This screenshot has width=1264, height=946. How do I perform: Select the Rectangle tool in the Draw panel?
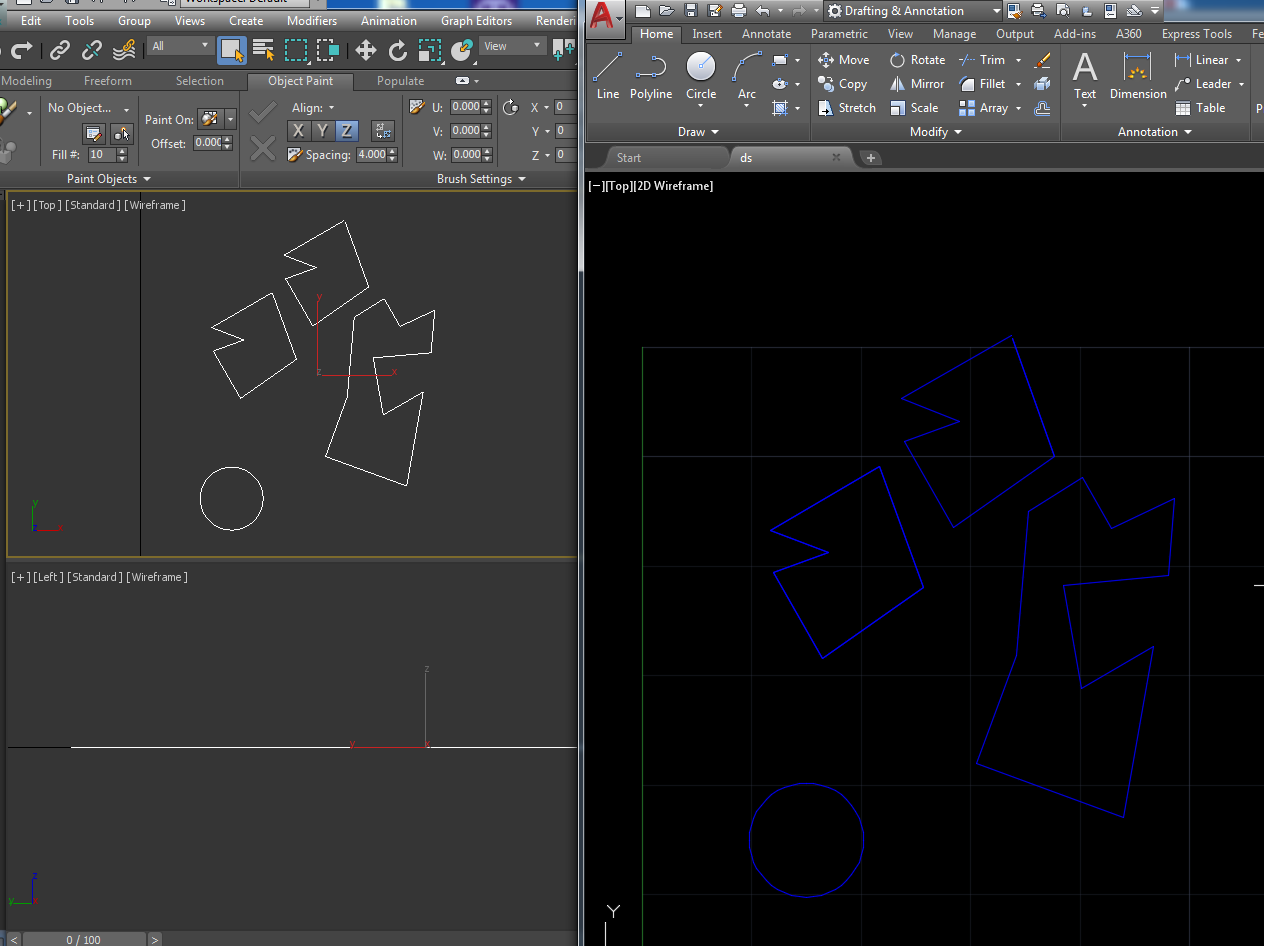(x=780, y=60)
